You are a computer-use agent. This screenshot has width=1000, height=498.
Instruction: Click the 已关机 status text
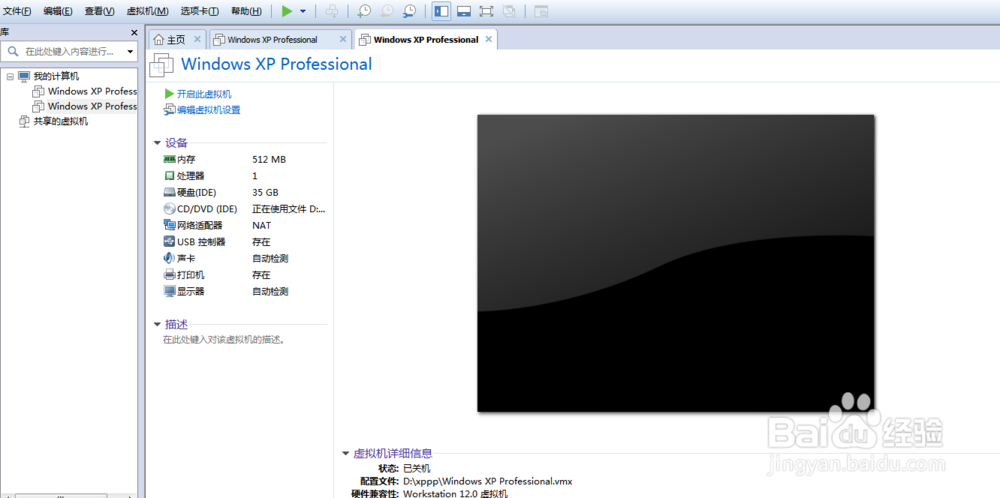coord(417,469)
